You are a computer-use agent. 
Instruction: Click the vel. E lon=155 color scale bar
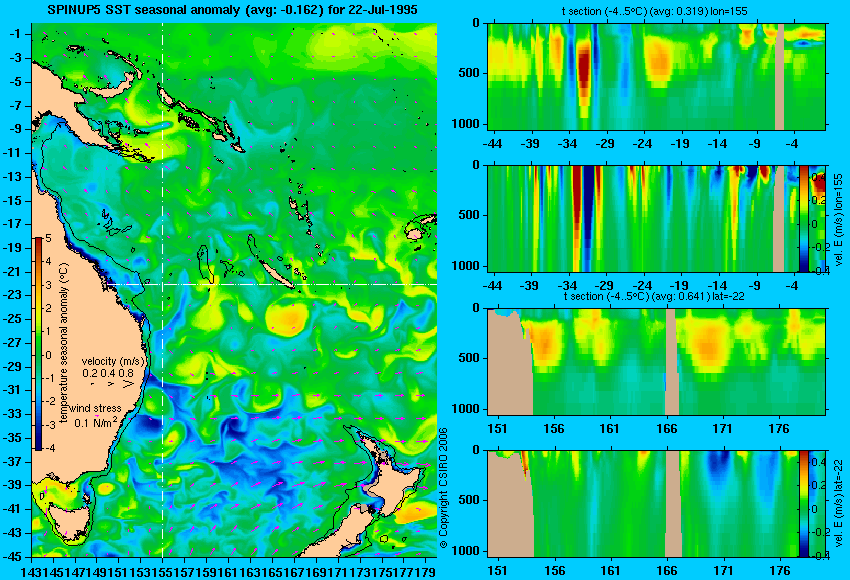[x=804, y=218]
